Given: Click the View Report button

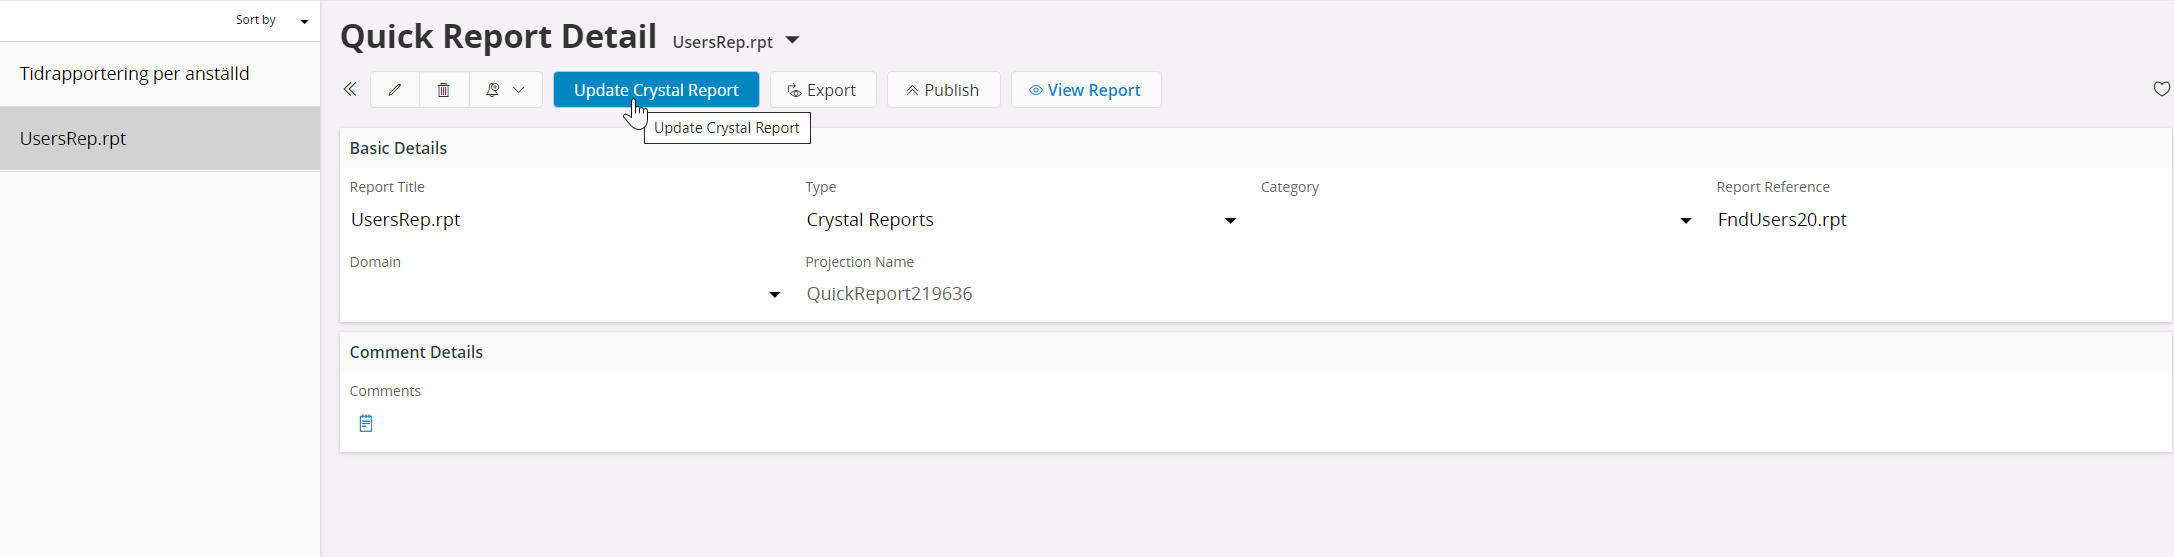Looking at the screenshot, I should (1085, 90).
